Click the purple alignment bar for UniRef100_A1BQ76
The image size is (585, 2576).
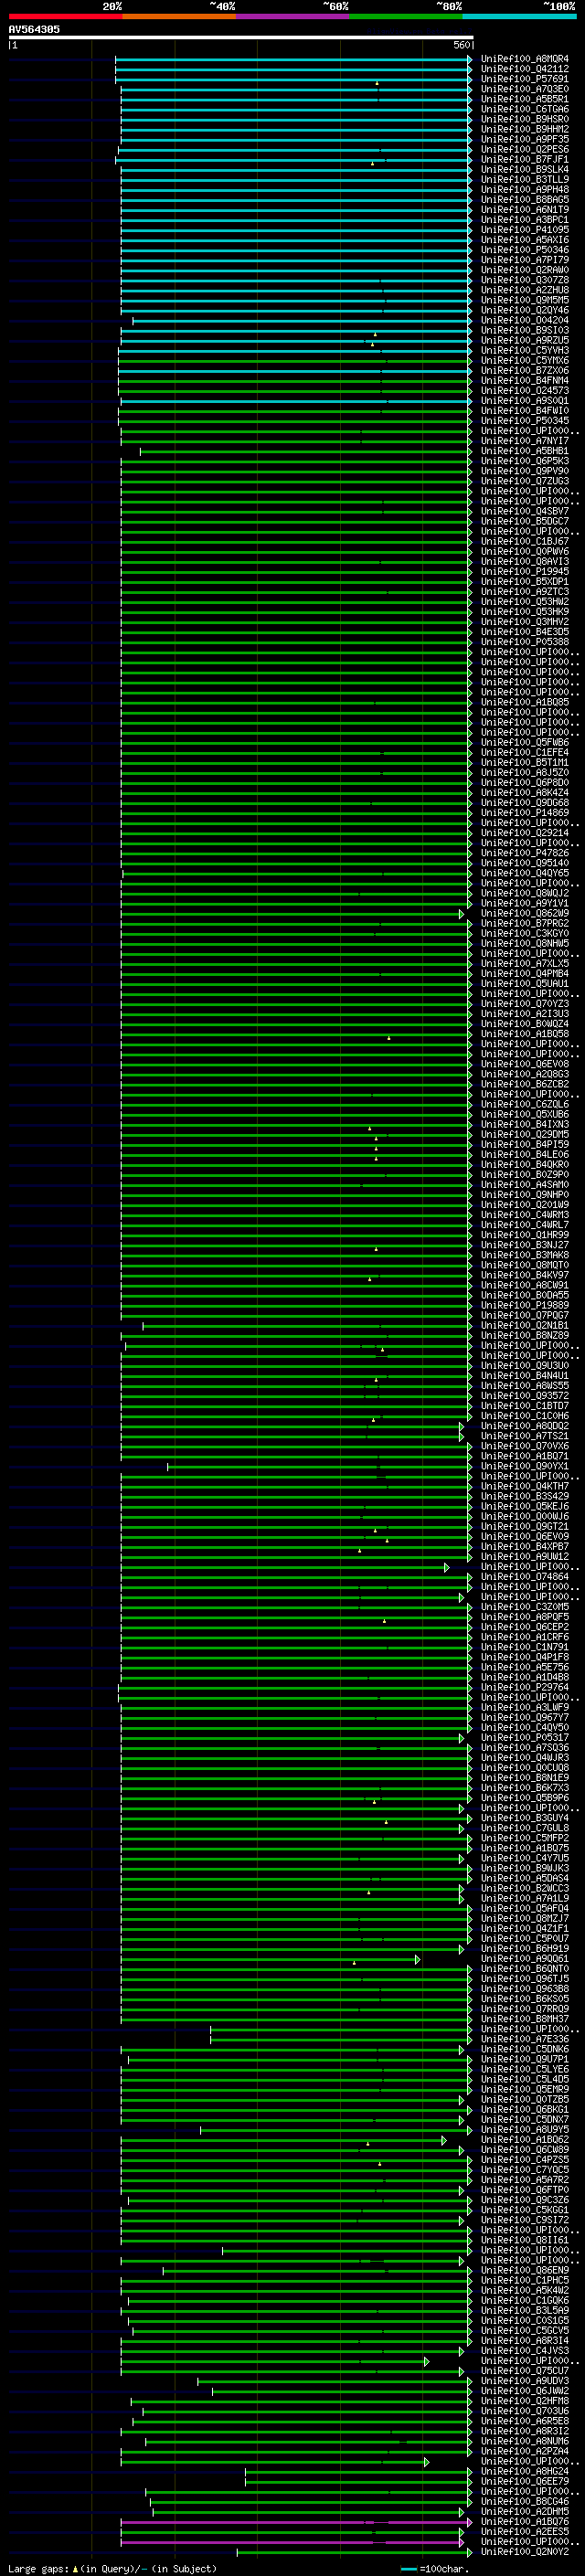click(x=297, y=2523)
